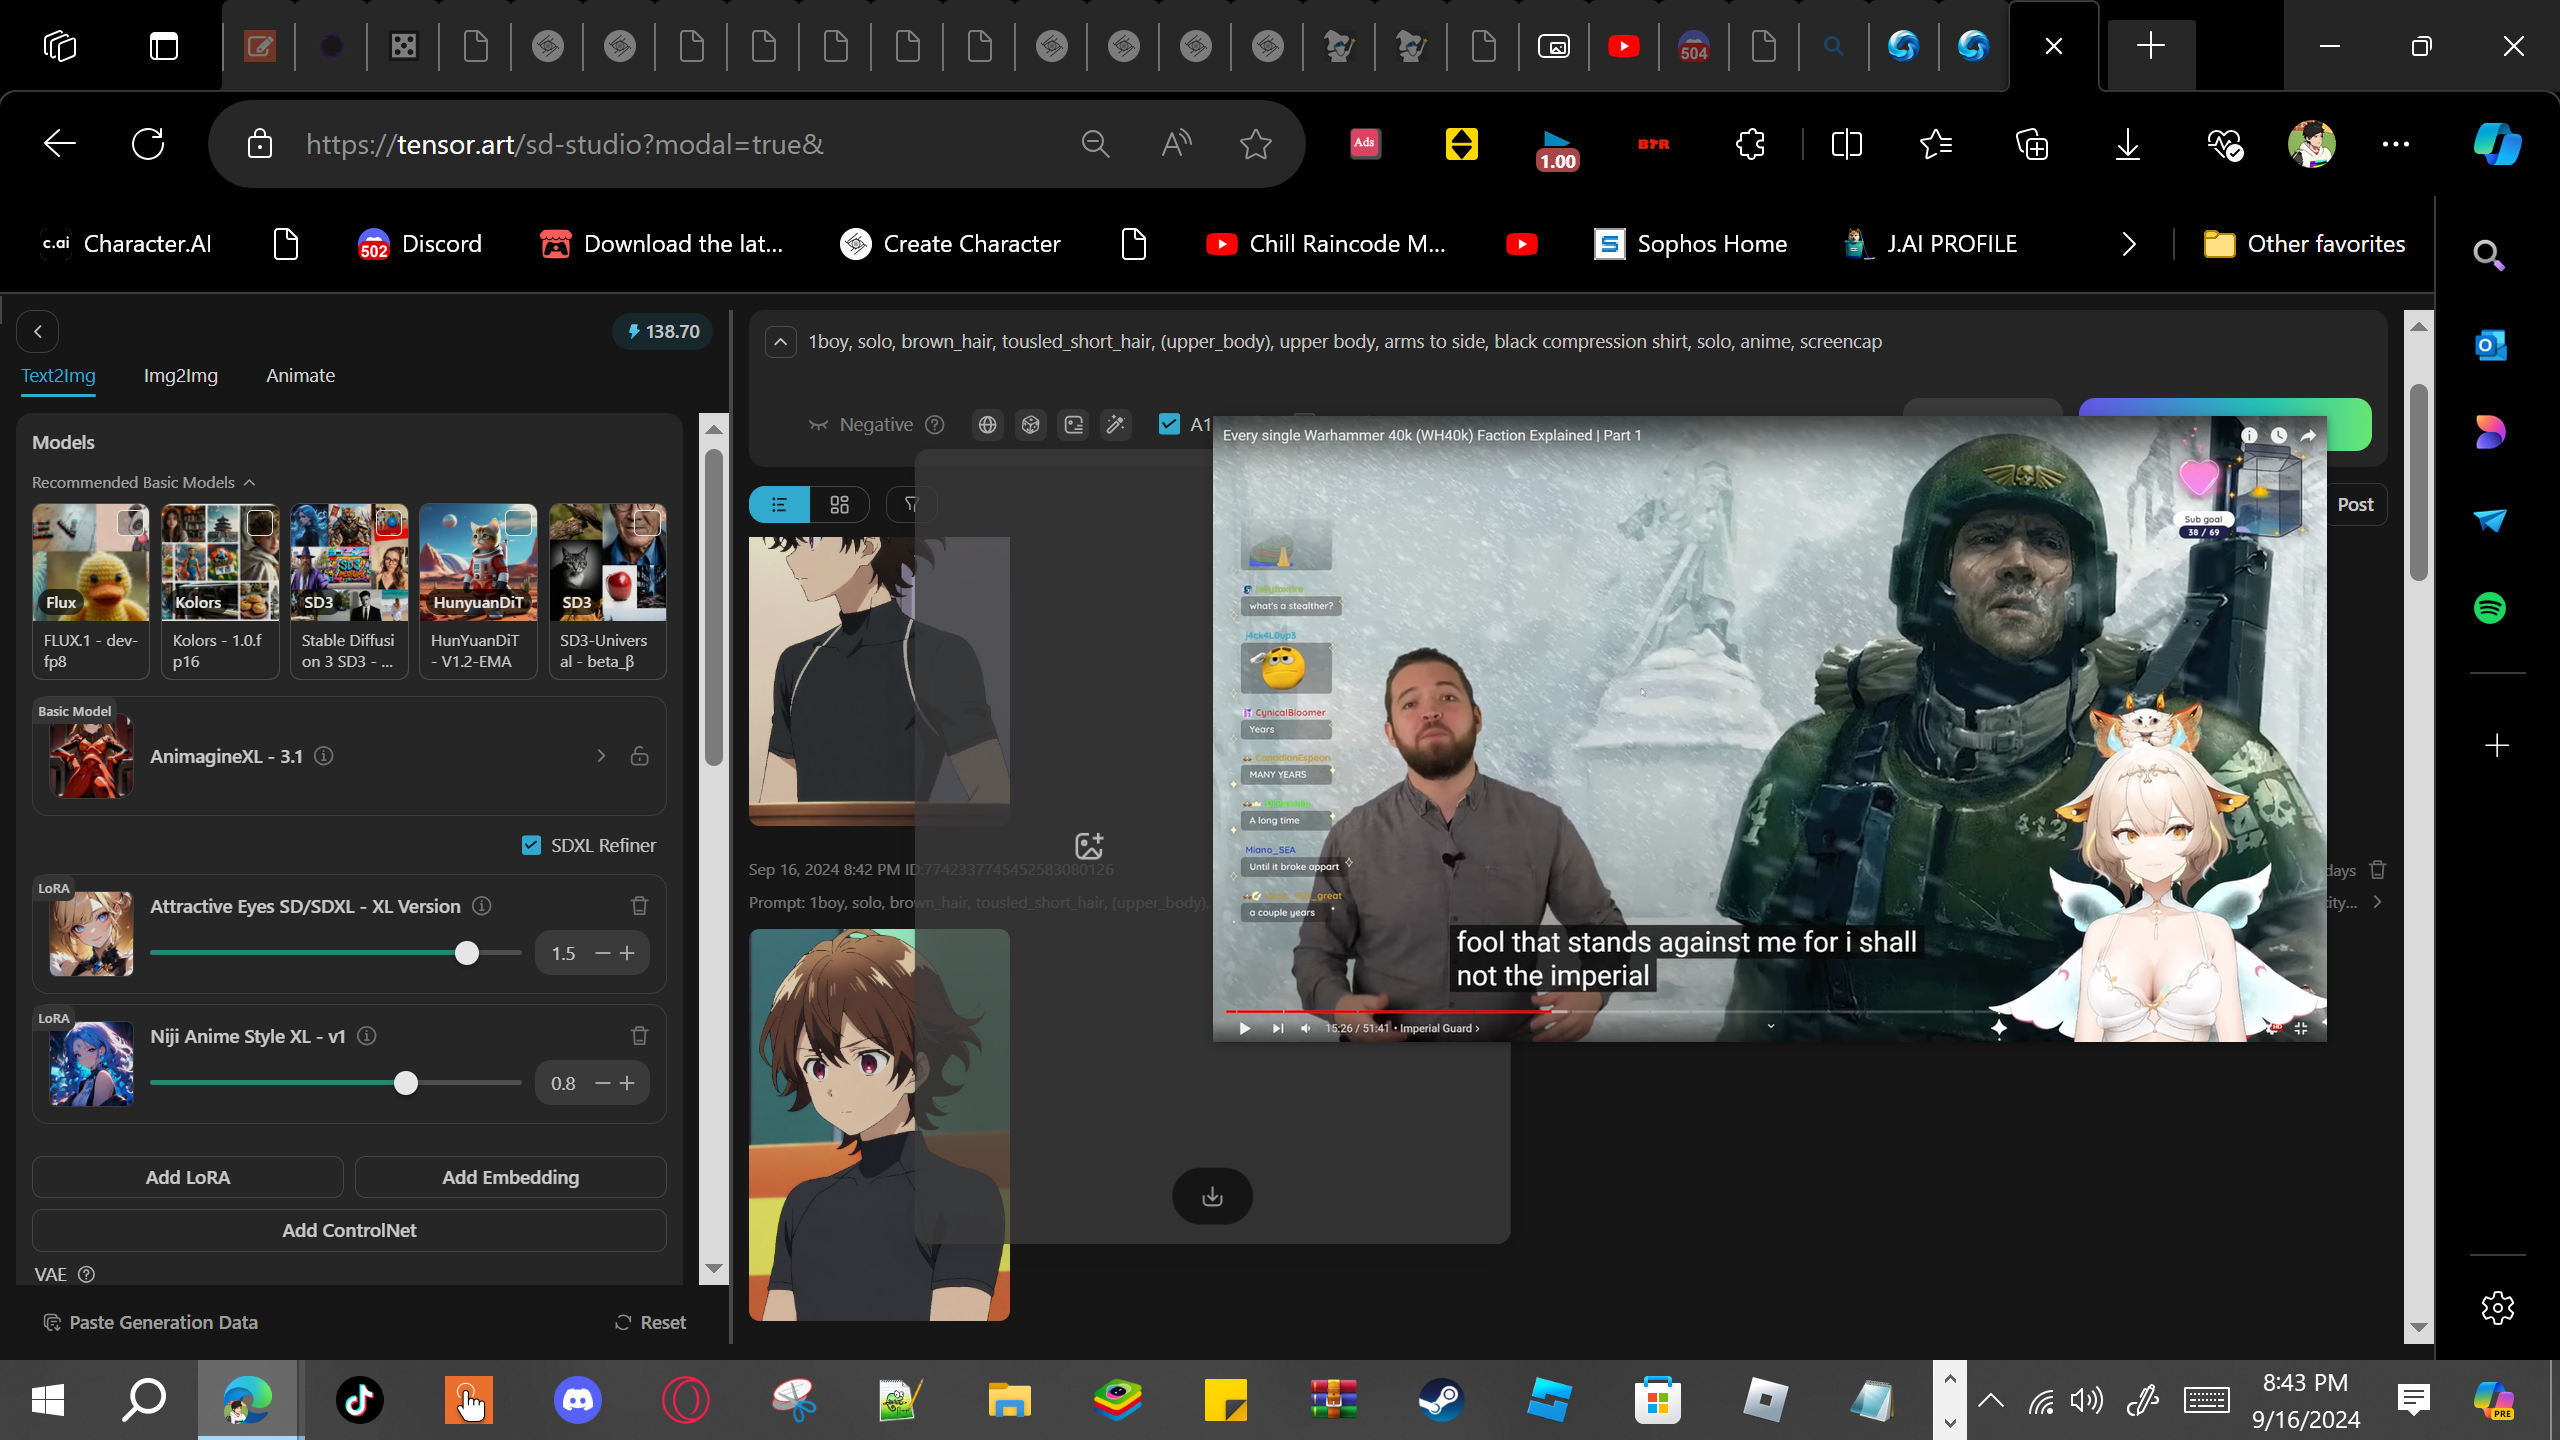Click the magic wand prompt enhance icon
2560x1440 pixels.
(1116, 425)
